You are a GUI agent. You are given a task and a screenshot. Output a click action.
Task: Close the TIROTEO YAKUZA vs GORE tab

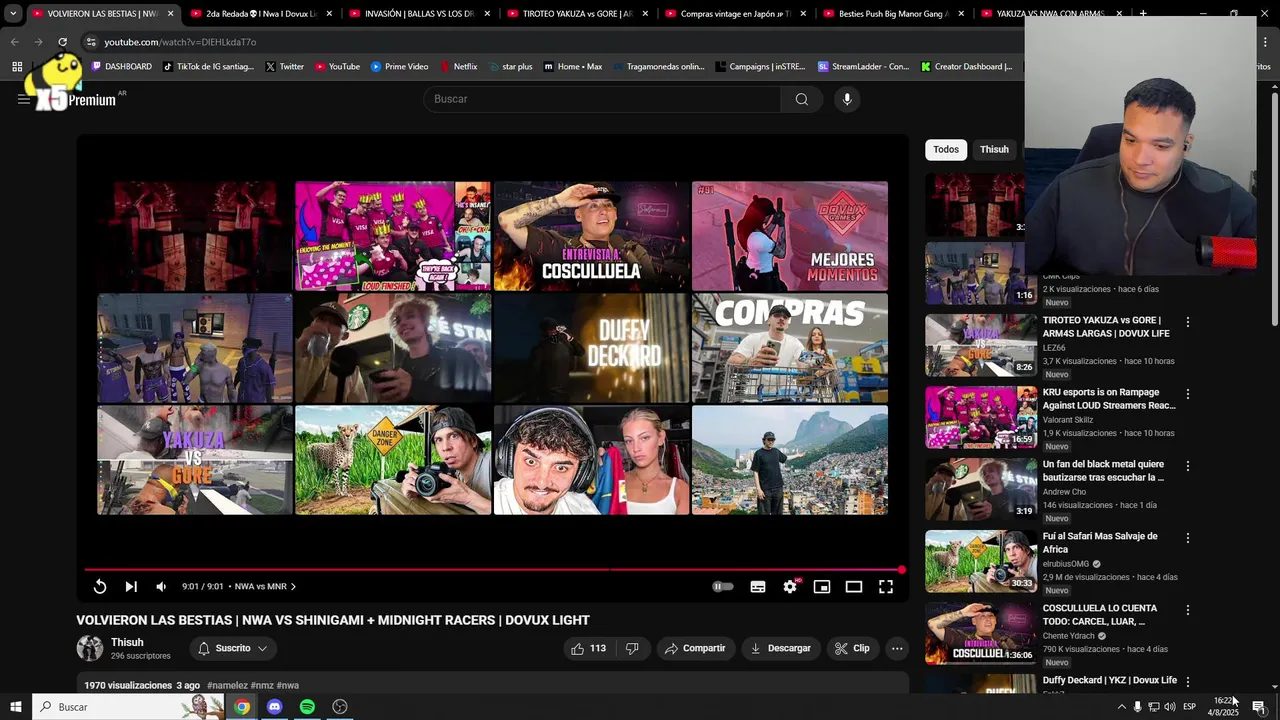(x=645, y=14)
